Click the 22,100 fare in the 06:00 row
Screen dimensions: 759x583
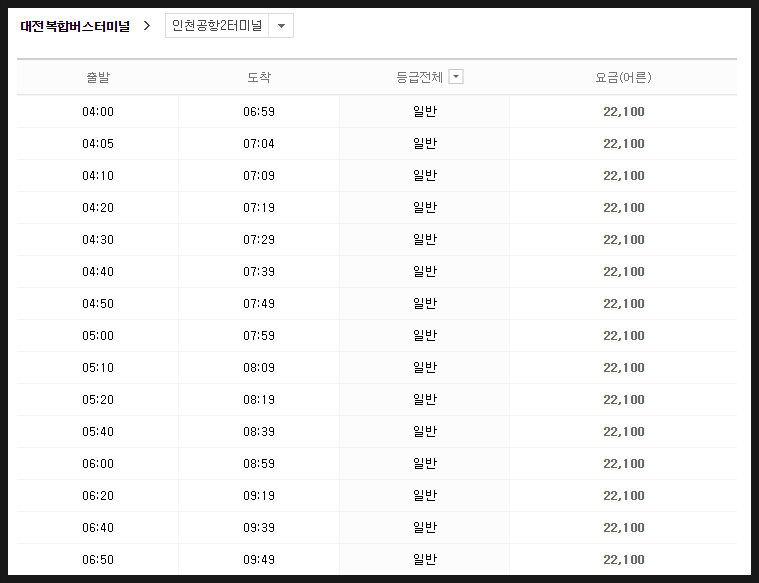tap(623, 463)
